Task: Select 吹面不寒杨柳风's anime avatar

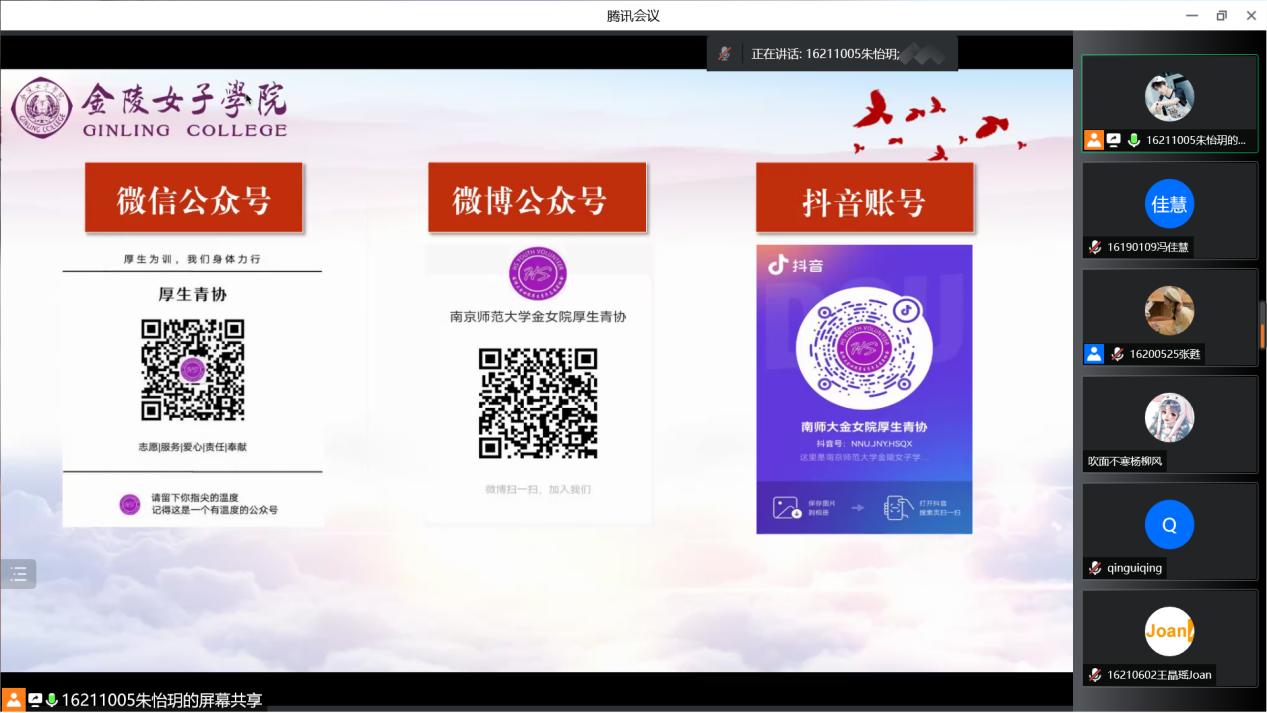Action: tap(1169, 418)
